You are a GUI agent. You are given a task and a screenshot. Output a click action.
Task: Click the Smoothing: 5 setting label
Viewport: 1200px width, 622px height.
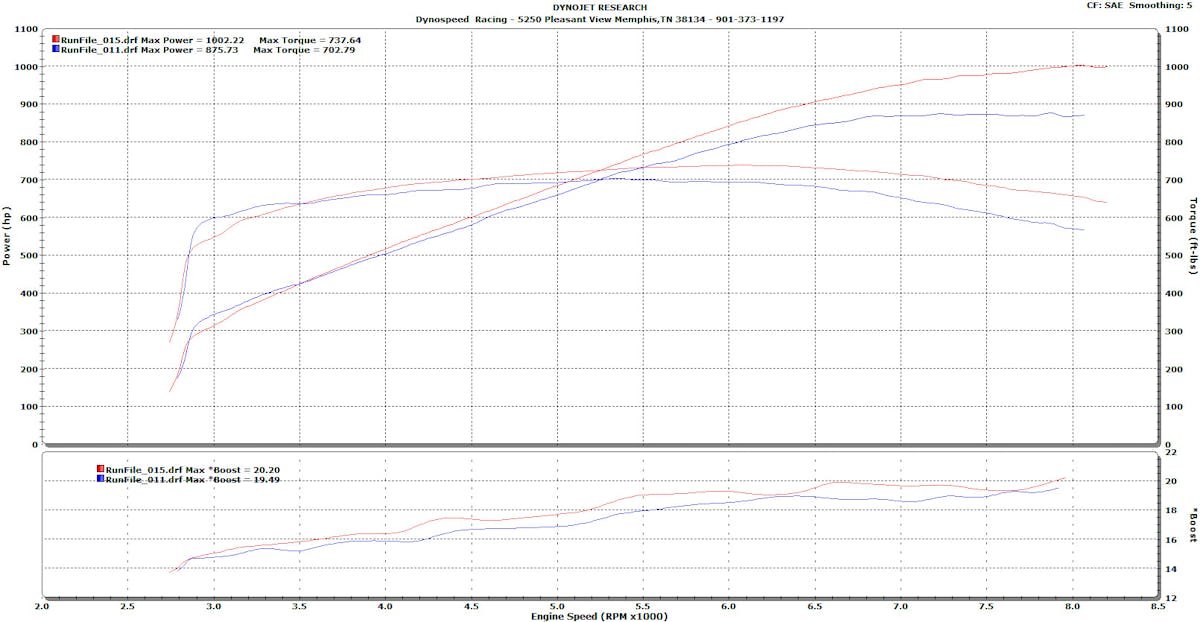pyautogui.click(x=1163, y=6)
